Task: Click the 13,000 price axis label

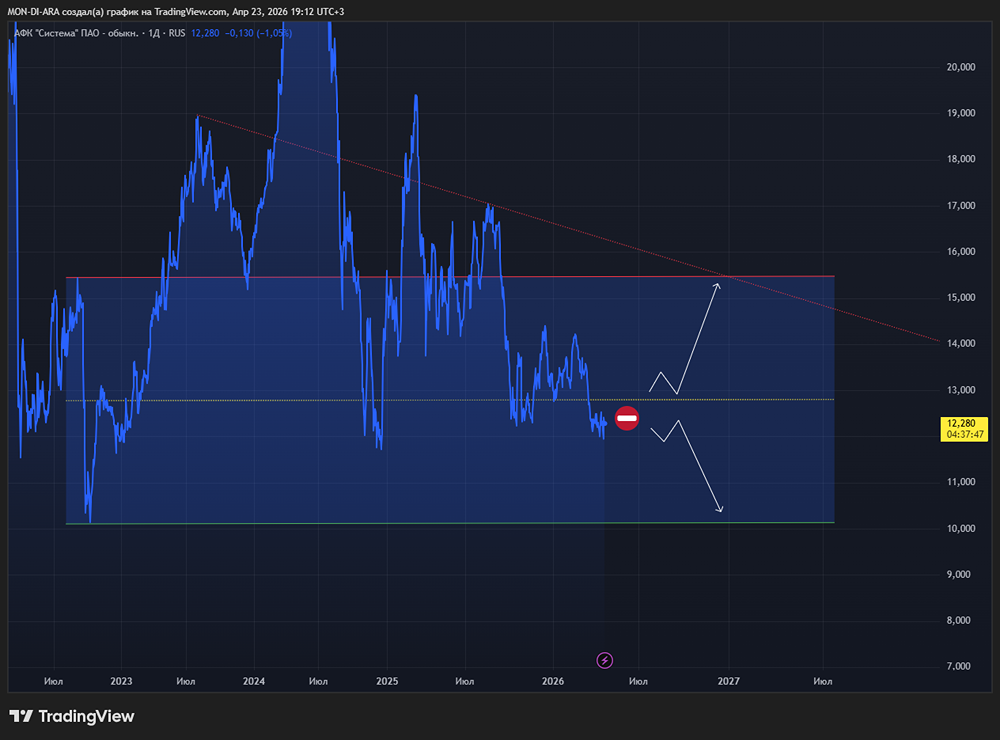Action: (x=960, y=390)
